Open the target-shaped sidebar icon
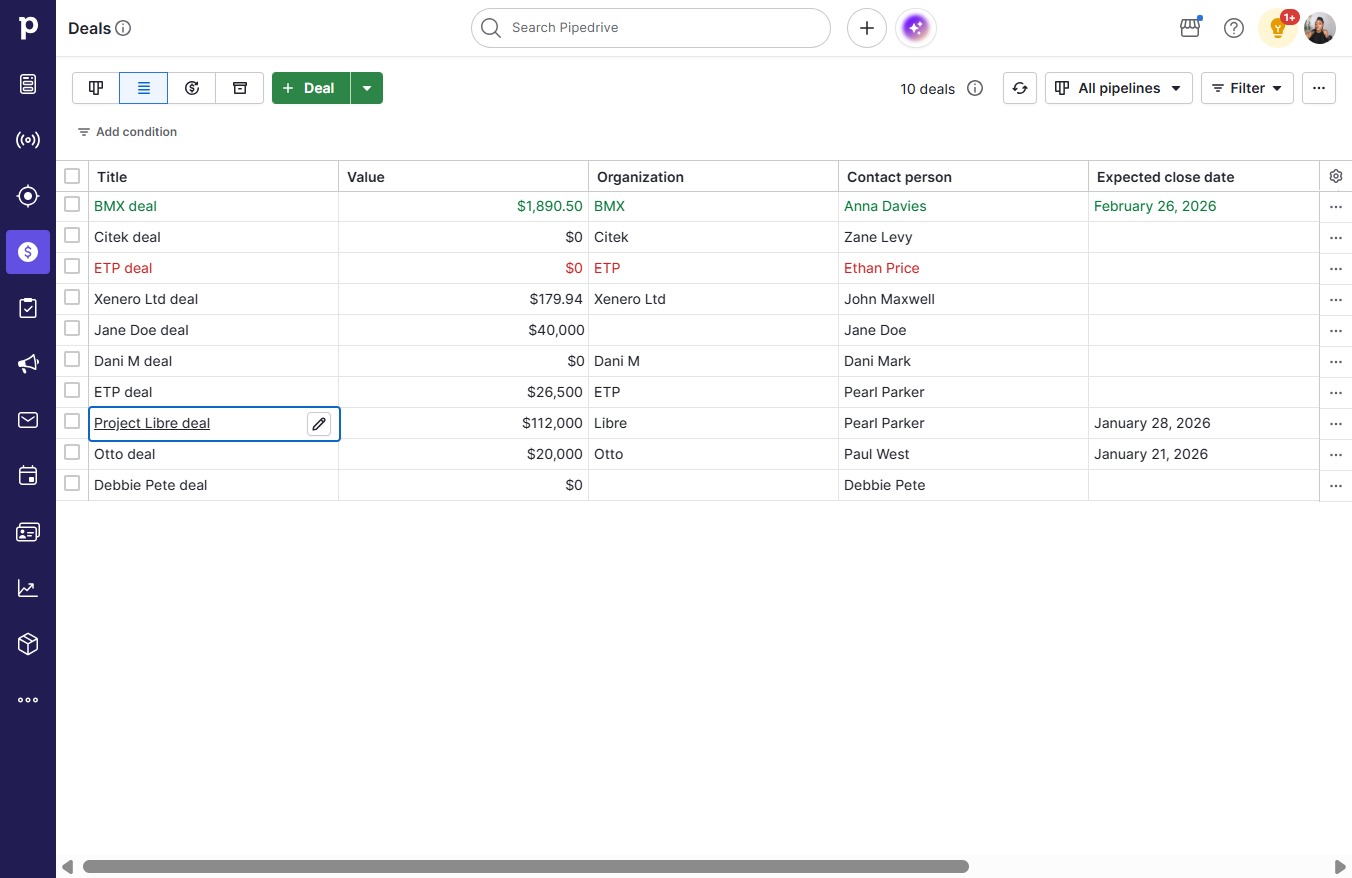Screen dimensions: 1352x878 click(28, 196)
